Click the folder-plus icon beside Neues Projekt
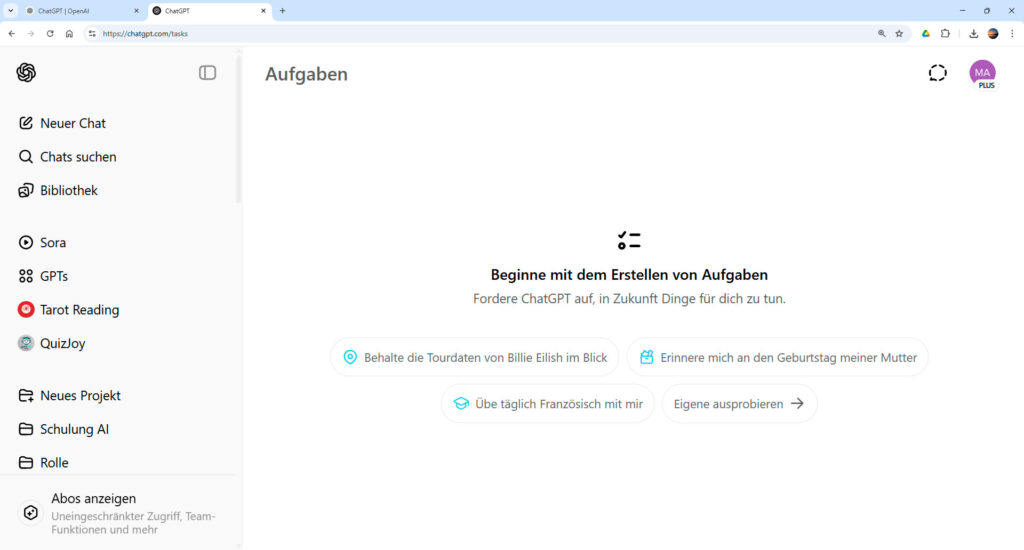 [x=25, y=395]
